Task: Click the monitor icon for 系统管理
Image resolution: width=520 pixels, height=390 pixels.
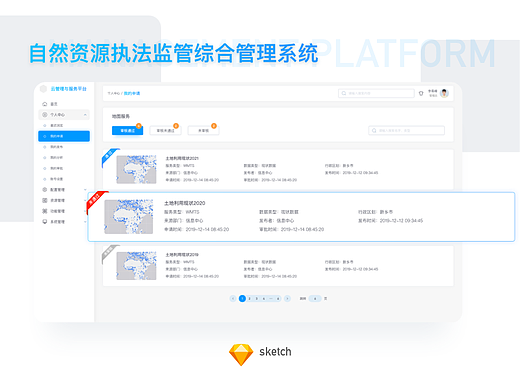Action: 45,222
